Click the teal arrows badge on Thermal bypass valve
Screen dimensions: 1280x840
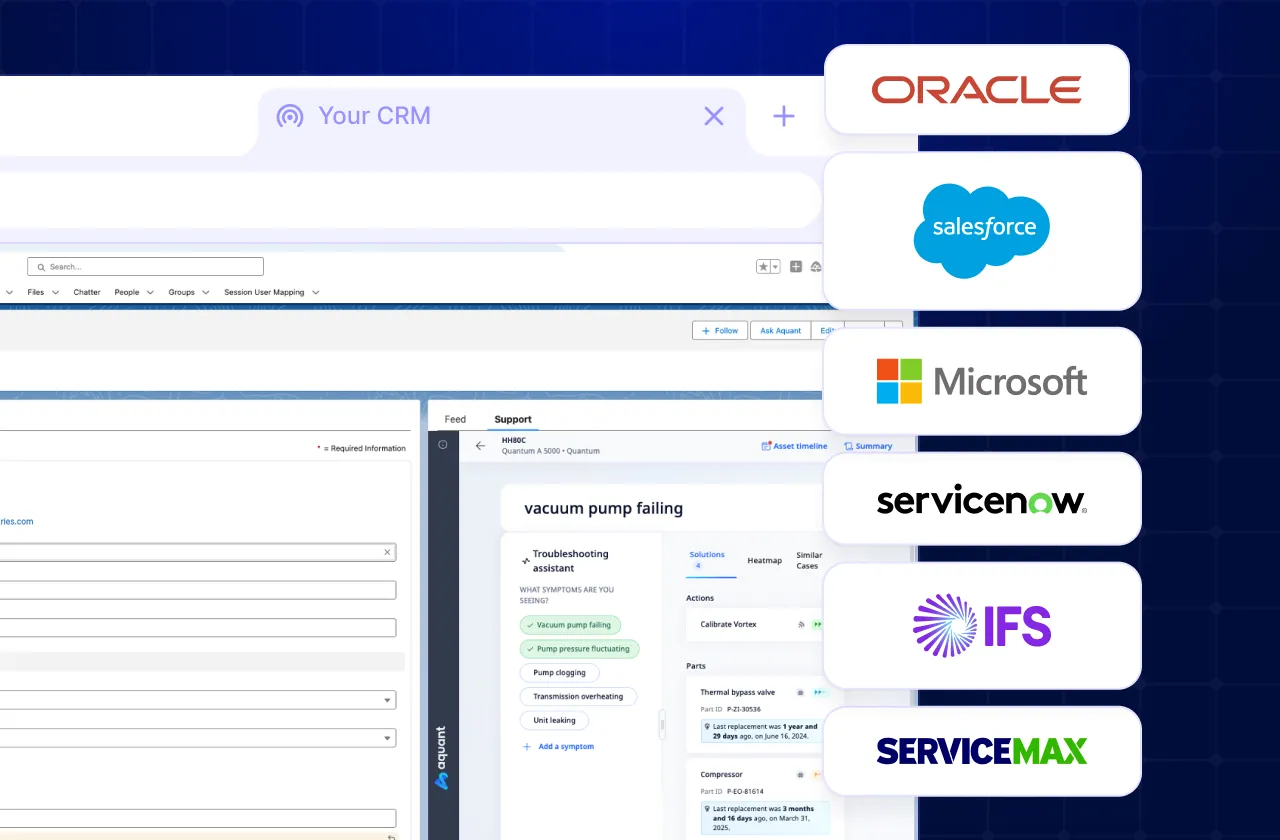click(820, 692)
